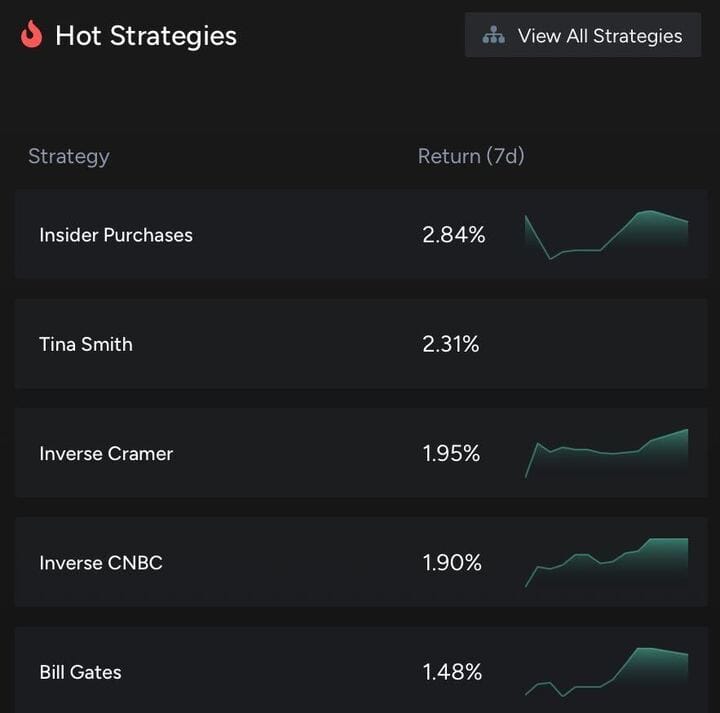Click the 1.48% return value

pos(452,672)
